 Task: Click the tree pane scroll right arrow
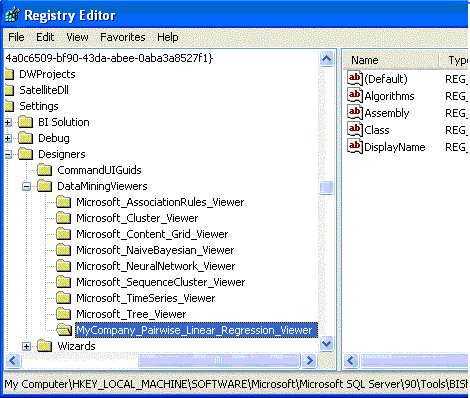click(309, 360)
